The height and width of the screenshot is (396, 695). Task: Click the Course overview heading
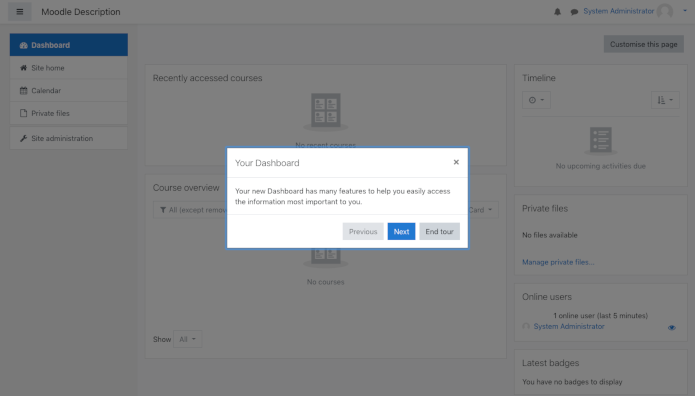(186, 188)
